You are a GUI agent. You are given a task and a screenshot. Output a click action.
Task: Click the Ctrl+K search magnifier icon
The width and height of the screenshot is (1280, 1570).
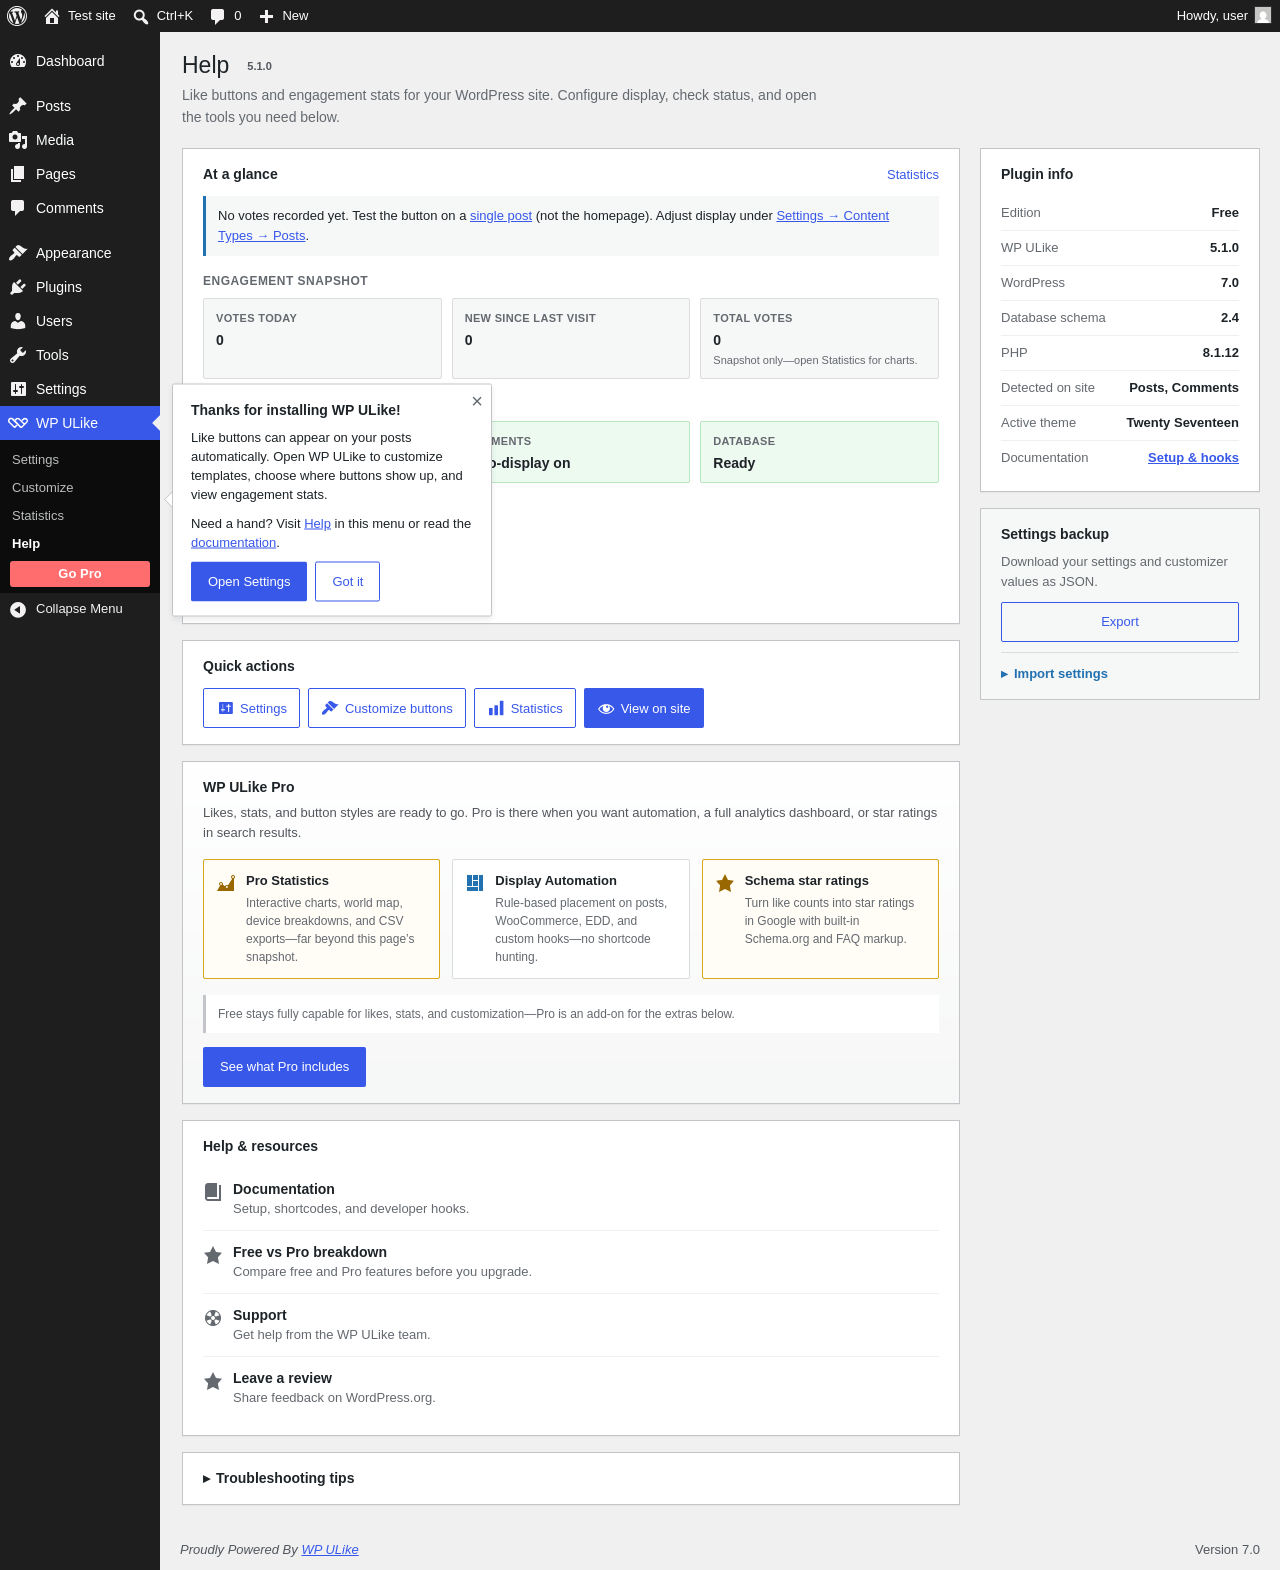pyautogui.click(x=141, y=16)
